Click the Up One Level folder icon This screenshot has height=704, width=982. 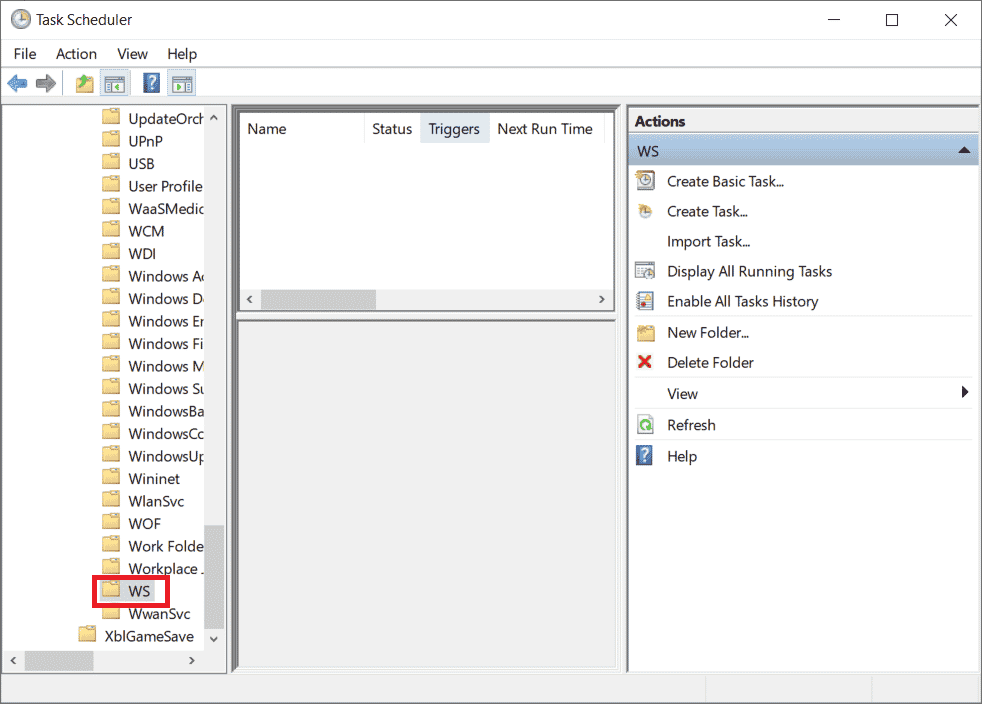(85, 83)
